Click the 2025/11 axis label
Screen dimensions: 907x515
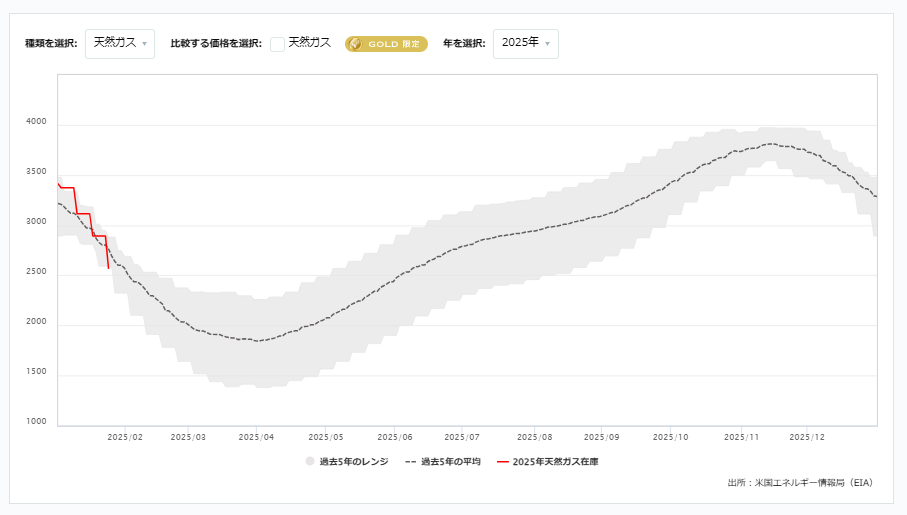[742, 437]
